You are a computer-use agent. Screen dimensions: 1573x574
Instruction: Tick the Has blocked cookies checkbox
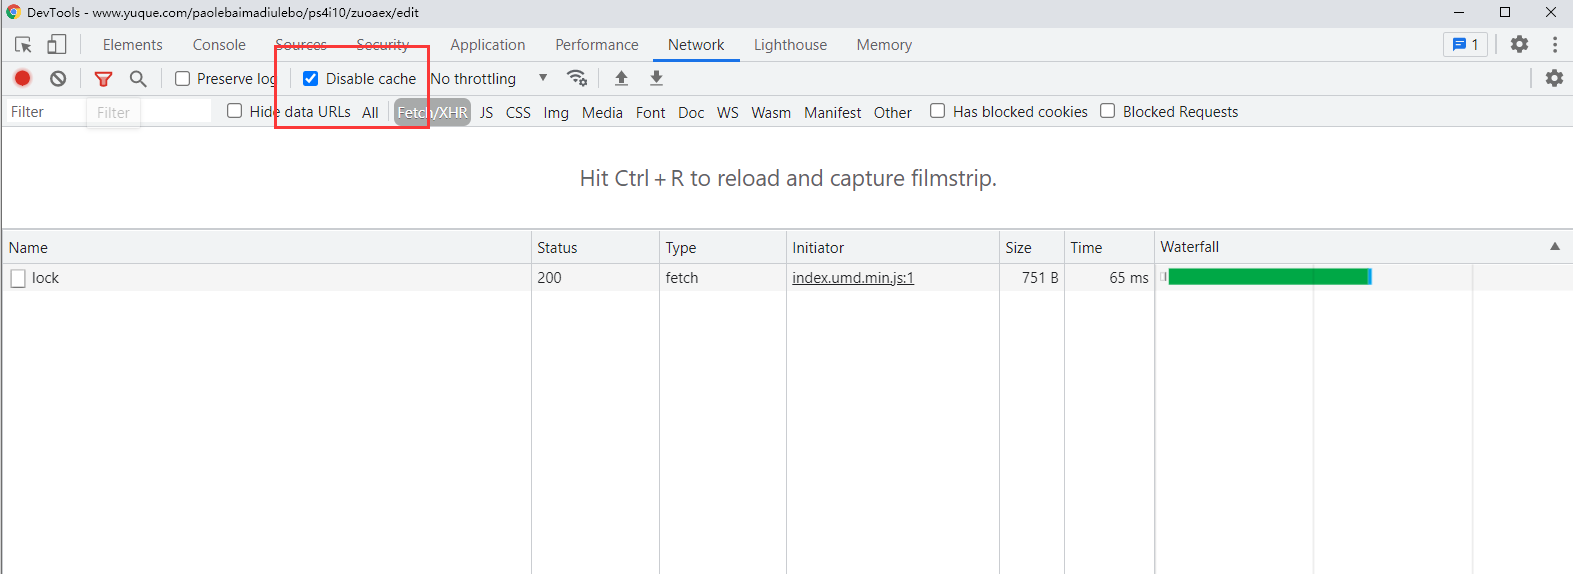click(937, 111)
